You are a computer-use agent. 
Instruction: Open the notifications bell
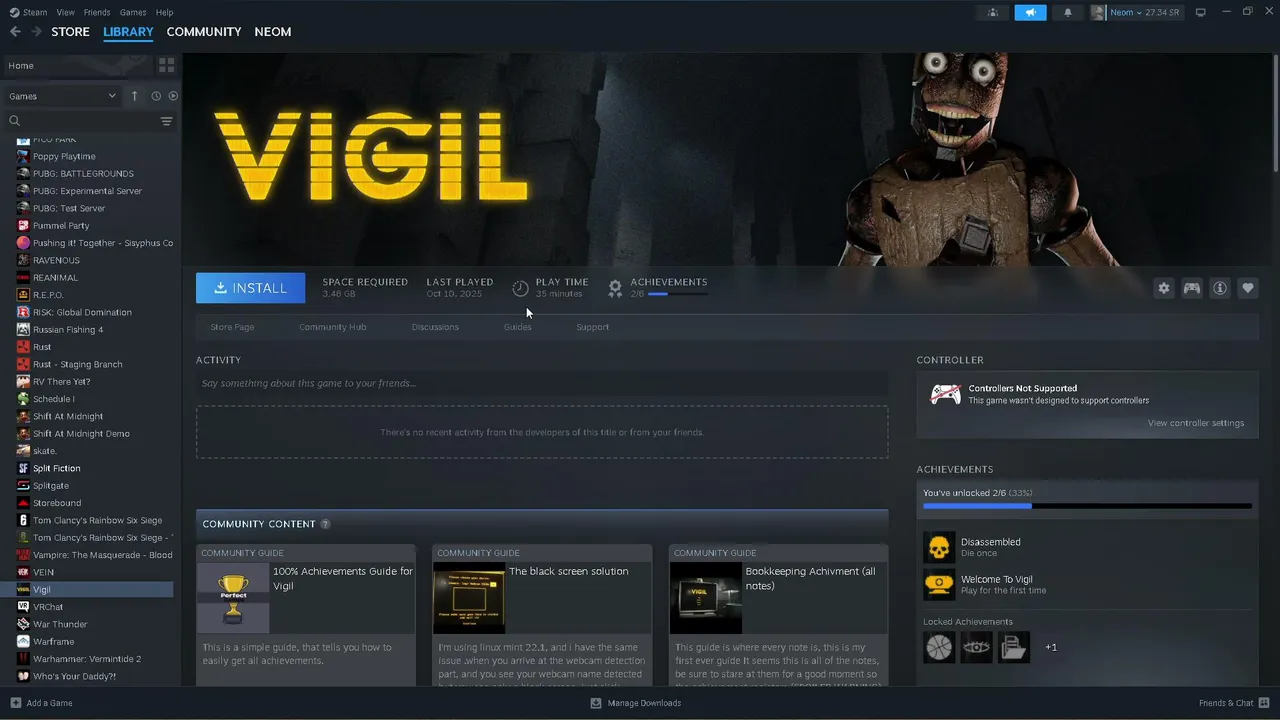1068,12
